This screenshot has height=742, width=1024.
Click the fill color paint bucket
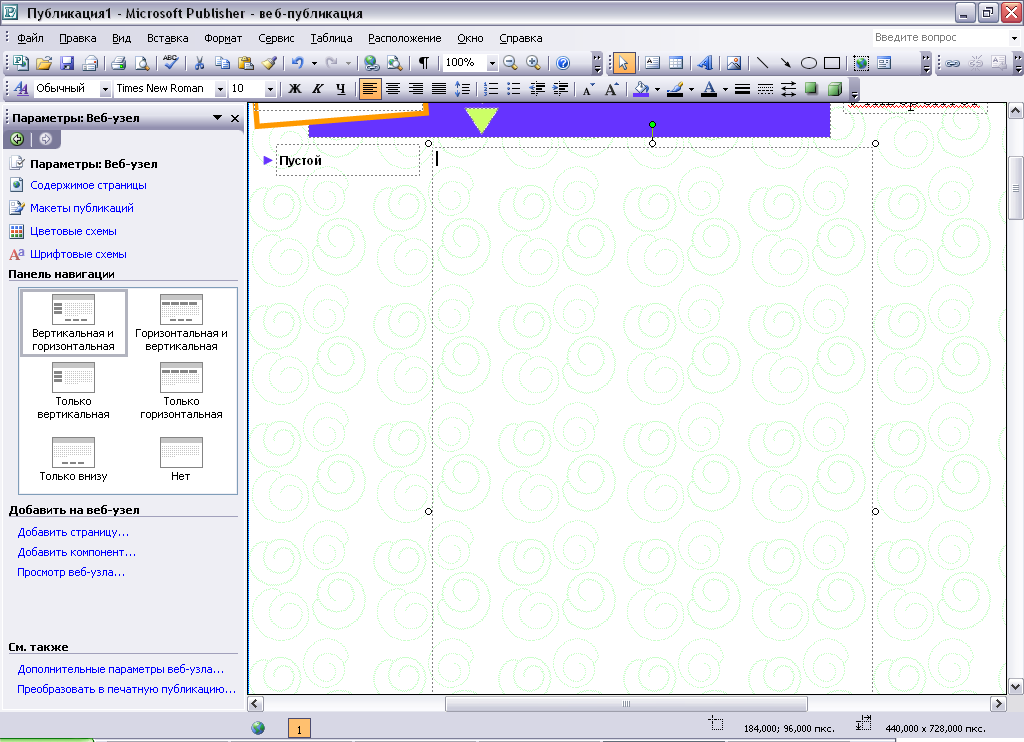pos(642,89)
